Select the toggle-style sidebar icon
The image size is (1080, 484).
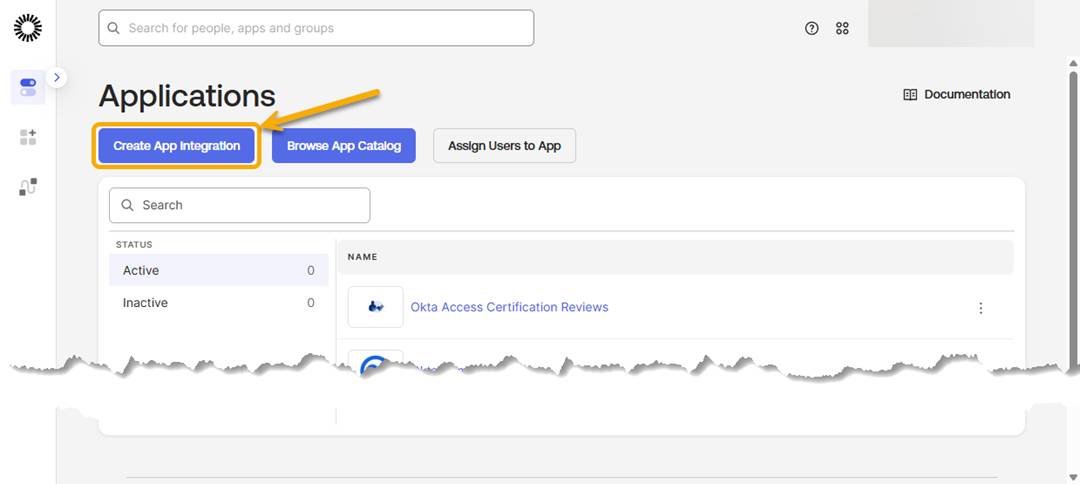[28, 87]
